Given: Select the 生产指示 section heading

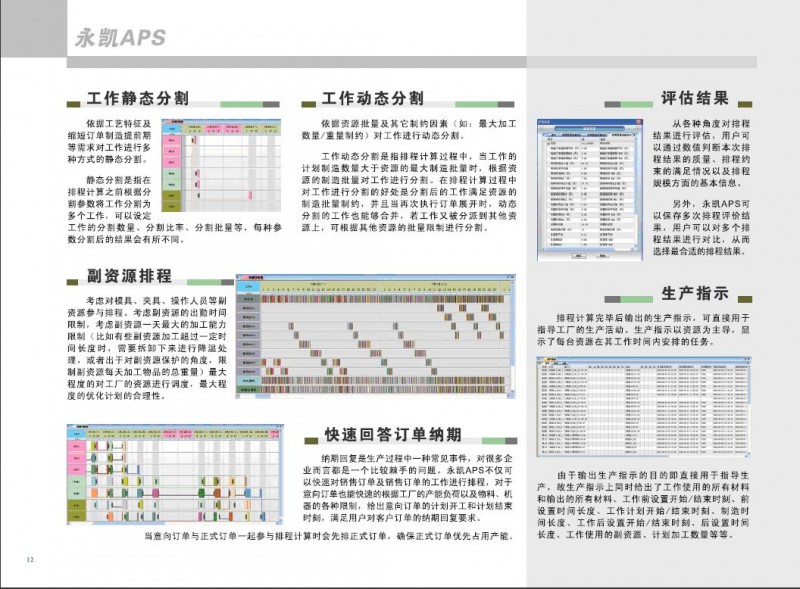Looking at the screenshot, I should [x=695, y=293].
